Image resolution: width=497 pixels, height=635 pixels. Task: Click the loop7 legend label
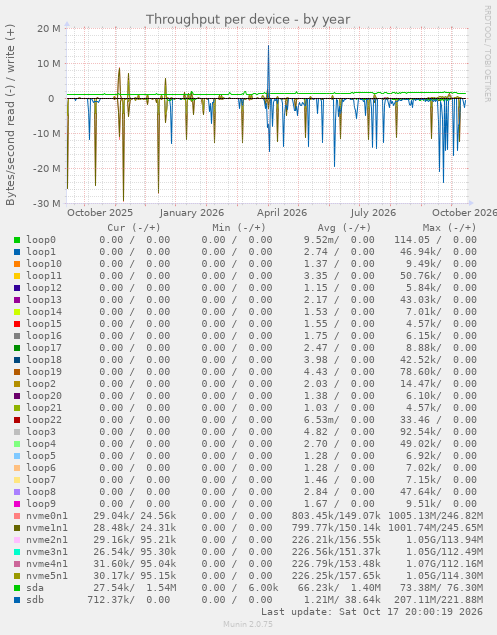click(41, 480)
